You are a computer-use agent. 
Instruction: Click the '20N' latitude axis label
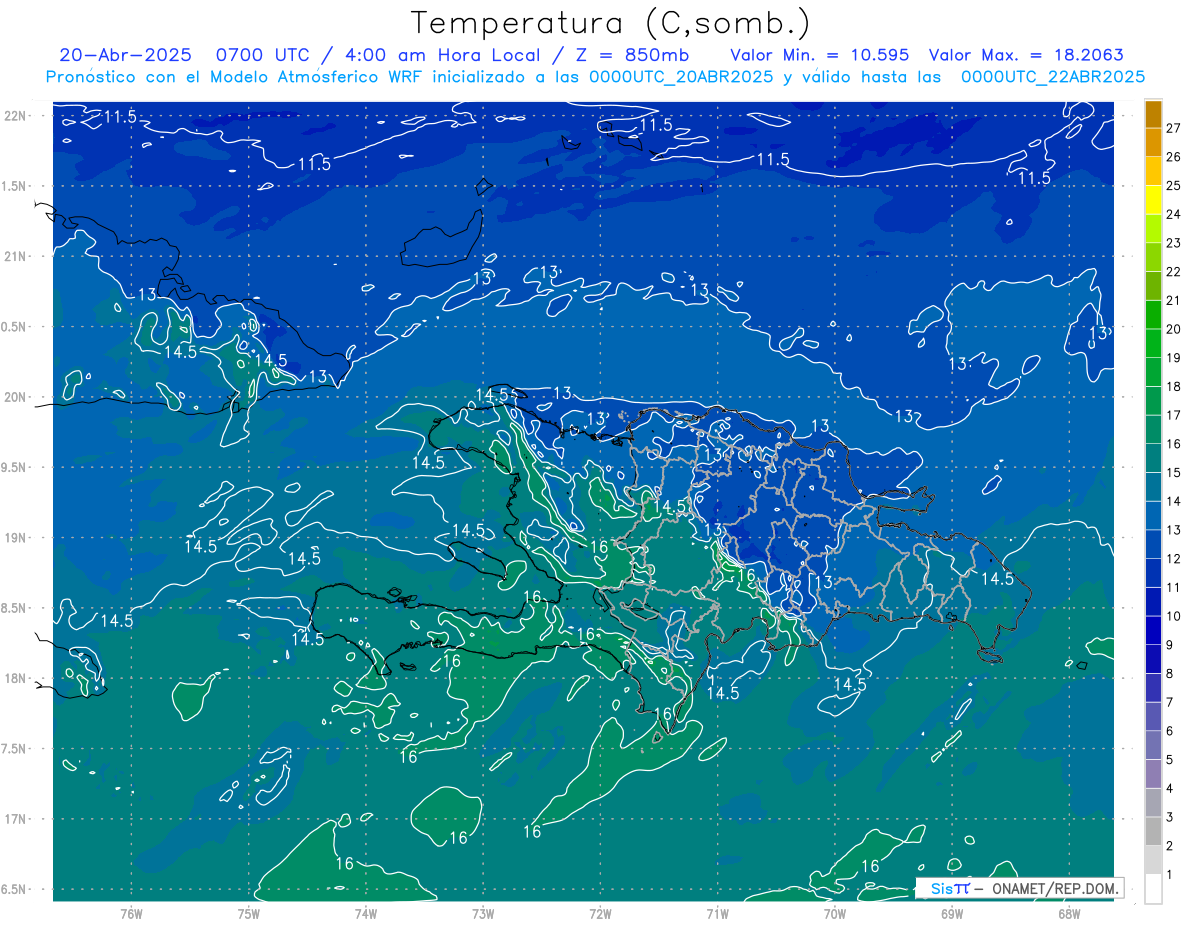tap(17, 397)
